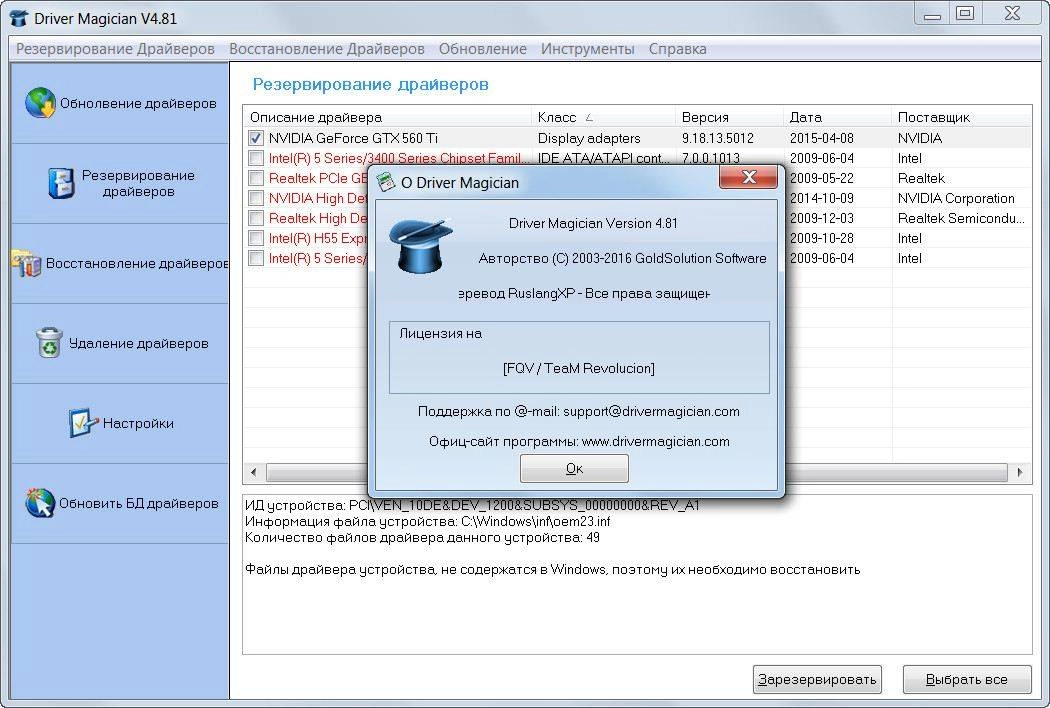Check the Intel(R) H55 Express driver checkbox
The height and width of the screenshot is (708, 1050).
click(255, 238)
